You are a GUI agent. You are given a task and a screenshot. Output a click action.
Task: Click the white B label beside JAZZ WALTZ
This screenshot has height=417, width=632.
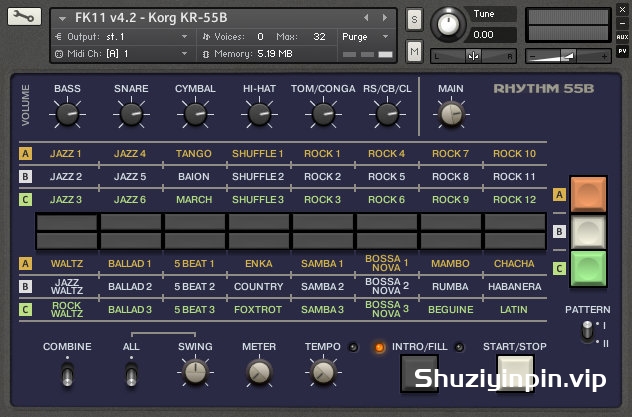(25, 286)
